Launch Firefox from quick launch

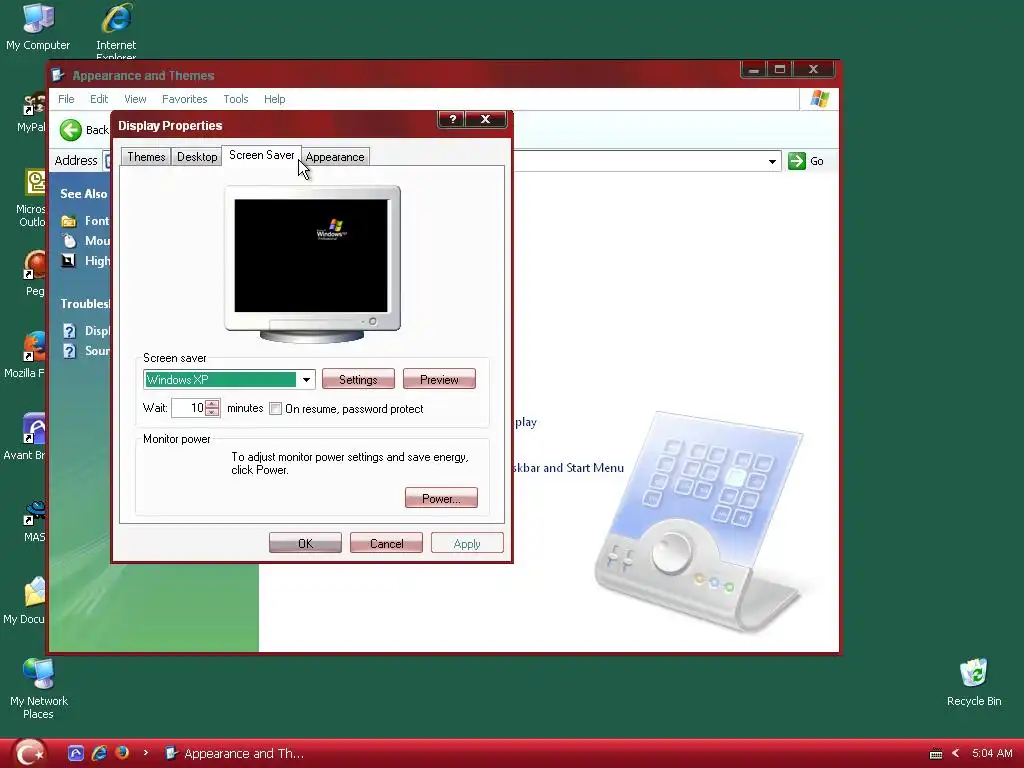pos(122,753)
